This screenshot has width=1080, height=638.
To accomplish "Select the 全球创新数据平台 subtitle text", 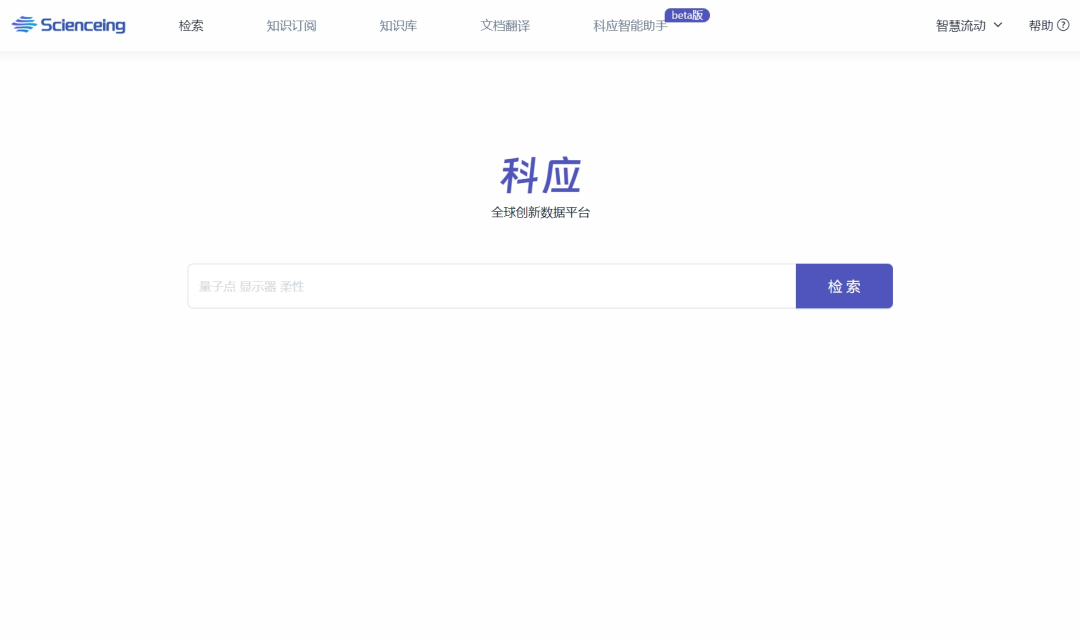I will click(x=540, y=213).
